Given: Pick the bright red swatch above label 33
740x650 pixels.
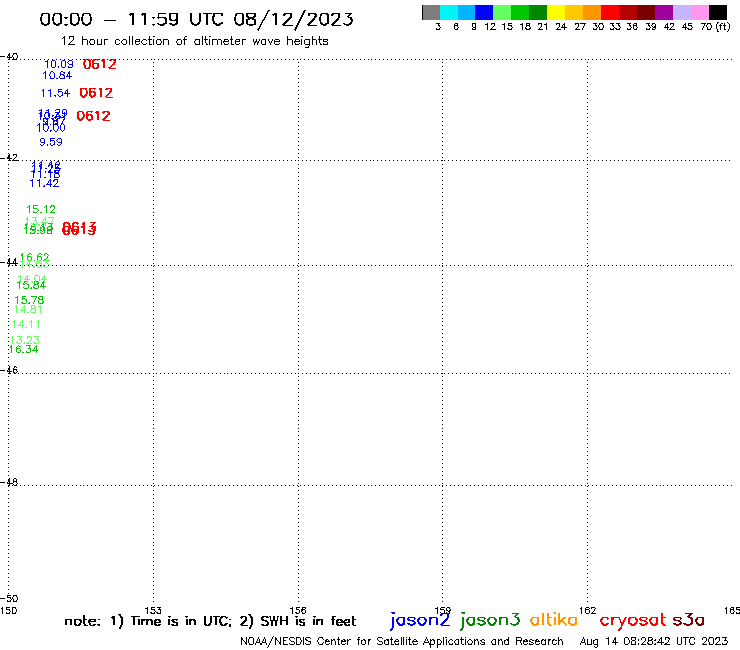Looking at the screenshot, I should click(610, 12).
